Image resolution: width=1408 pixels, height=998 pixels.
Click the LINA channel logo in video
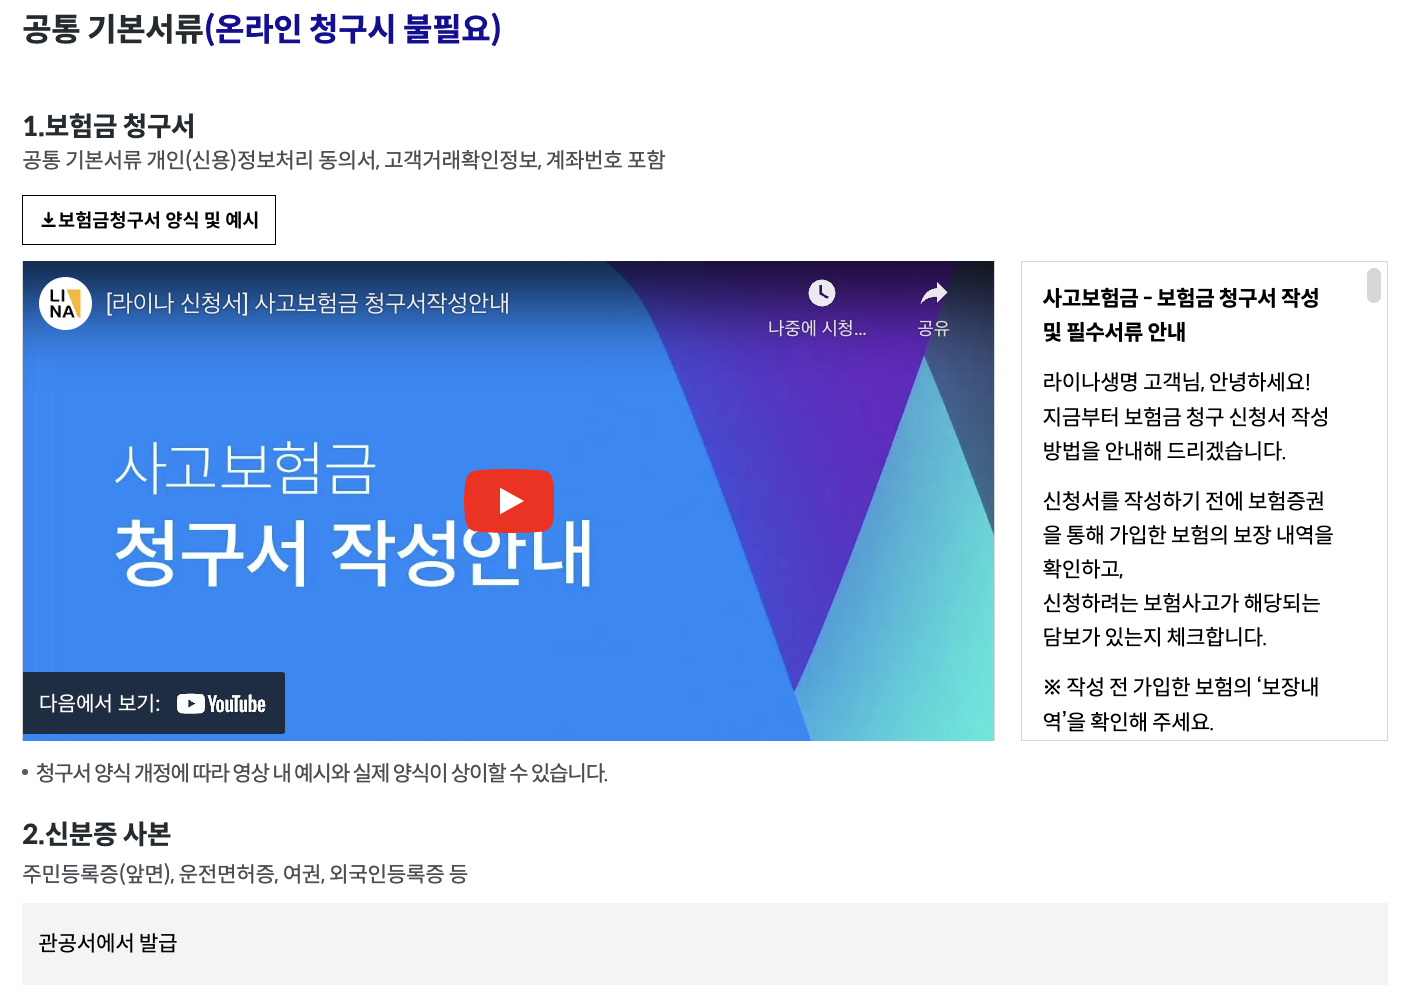[x=65, y=303]
